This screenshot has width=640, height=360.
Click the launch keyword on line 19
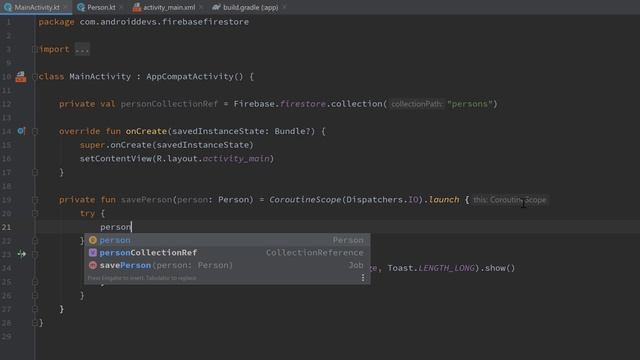(444, 200)
